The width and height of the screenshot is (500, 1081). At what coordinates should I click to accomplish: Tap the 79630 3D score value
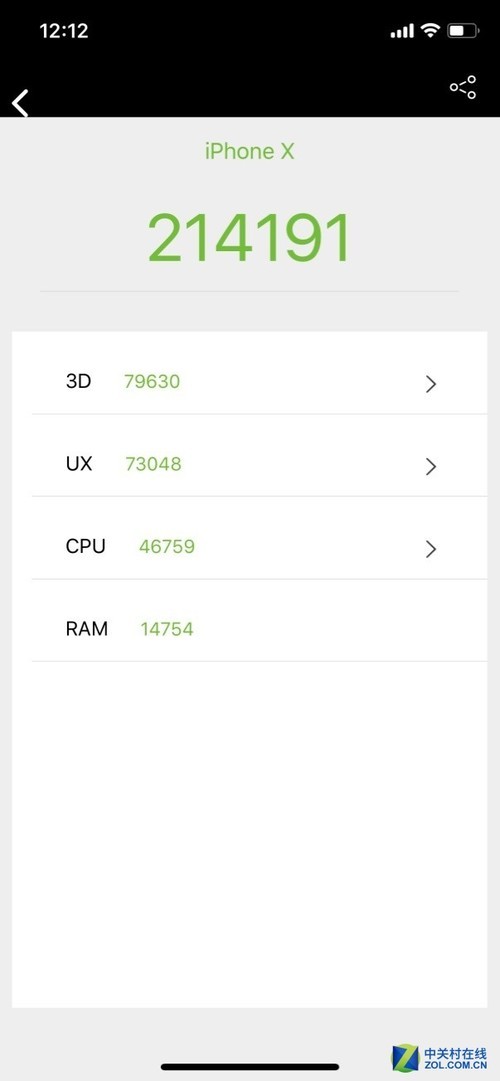152,381
